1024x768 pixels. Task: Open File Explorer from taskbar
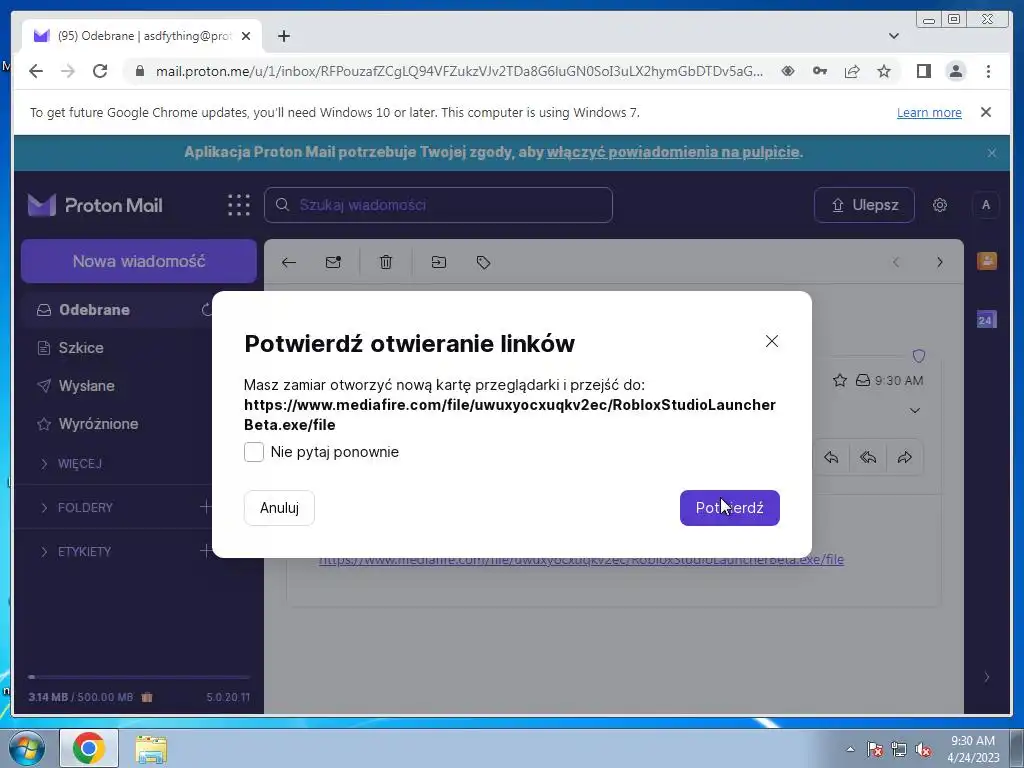(x=151, y=748)
